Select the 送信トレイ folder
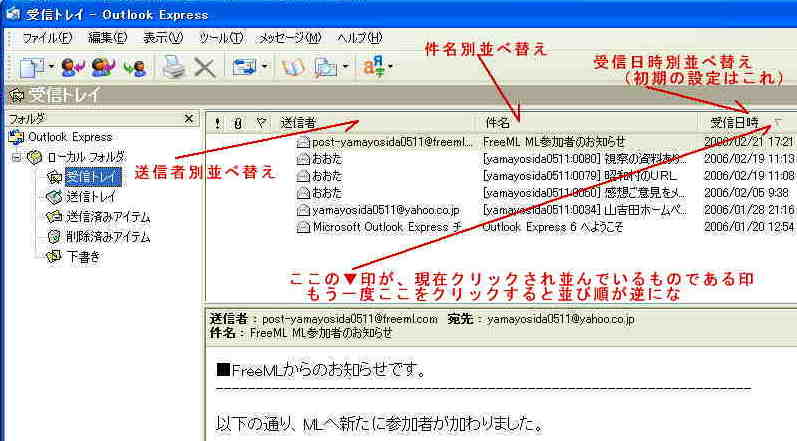Image resolution: width=797 pixels, height=441 pixels. tap(90, 197)
